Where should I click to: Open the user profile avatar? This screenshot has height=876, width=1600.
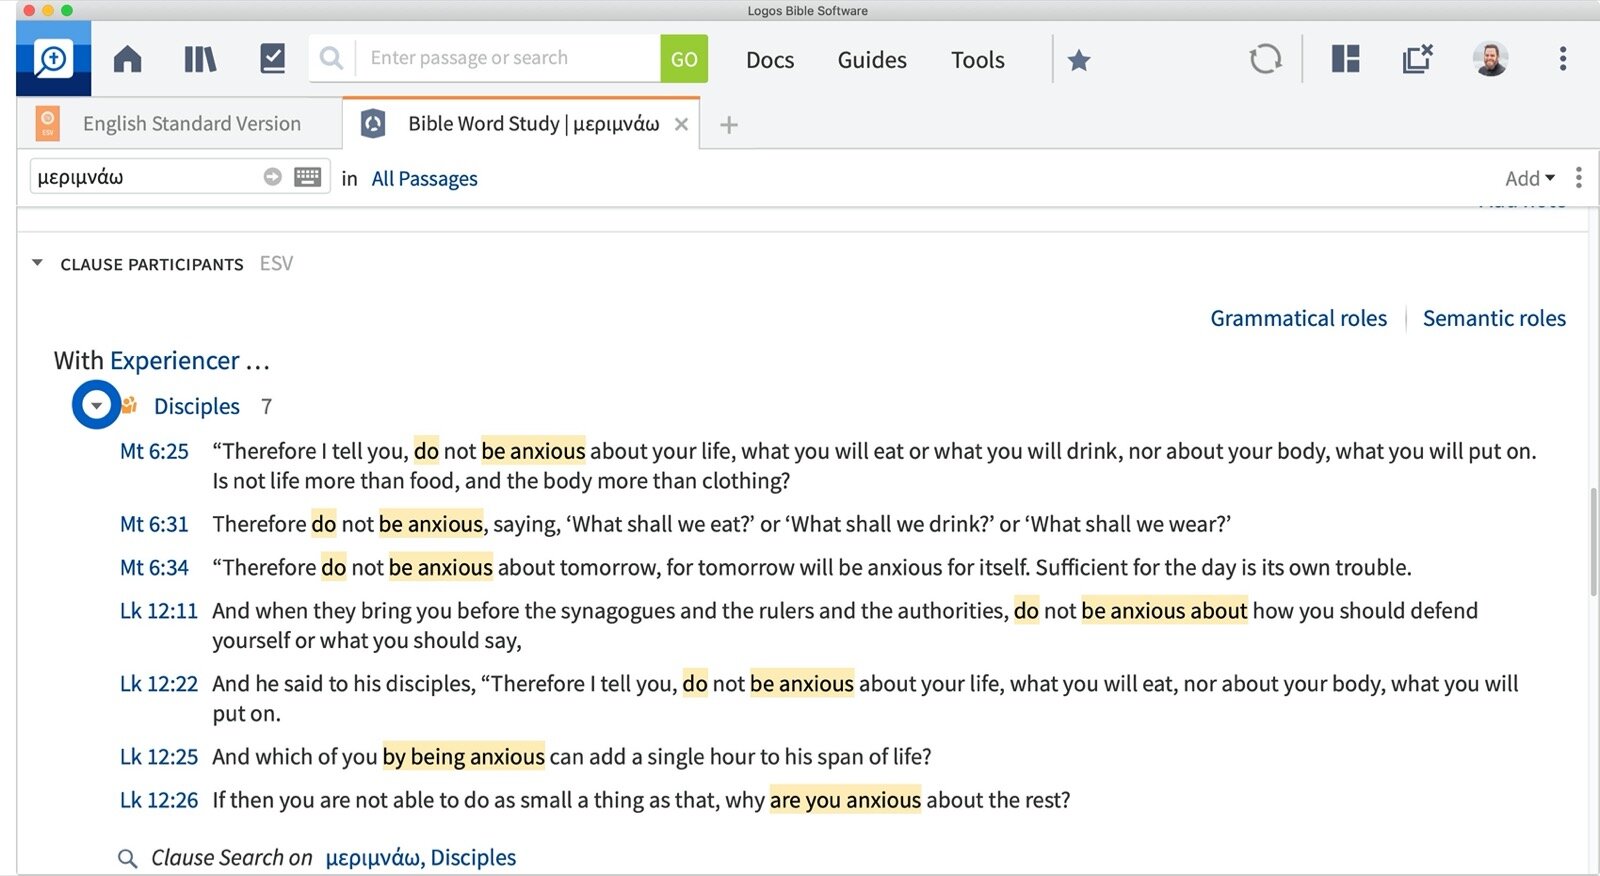point(1490,59)
